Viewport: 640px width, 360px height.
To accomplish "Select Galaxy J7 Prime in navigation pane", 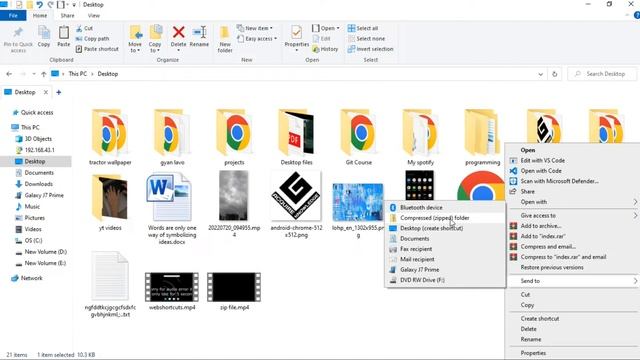I will click(39, 195).
